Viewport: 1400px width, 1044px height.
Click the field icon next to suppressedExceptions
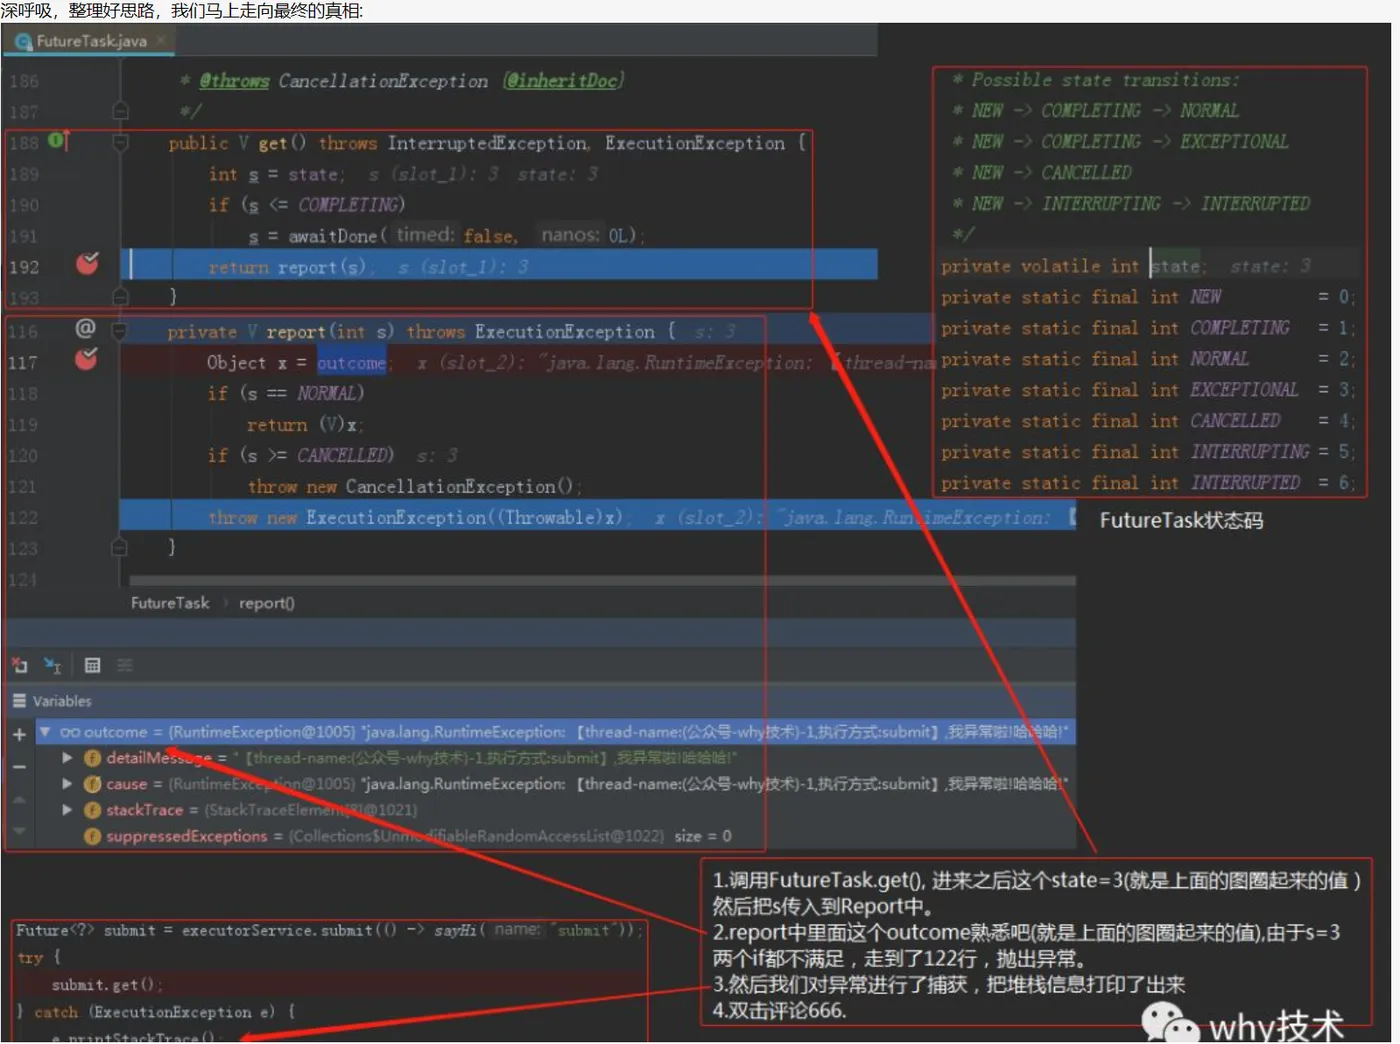92,836
